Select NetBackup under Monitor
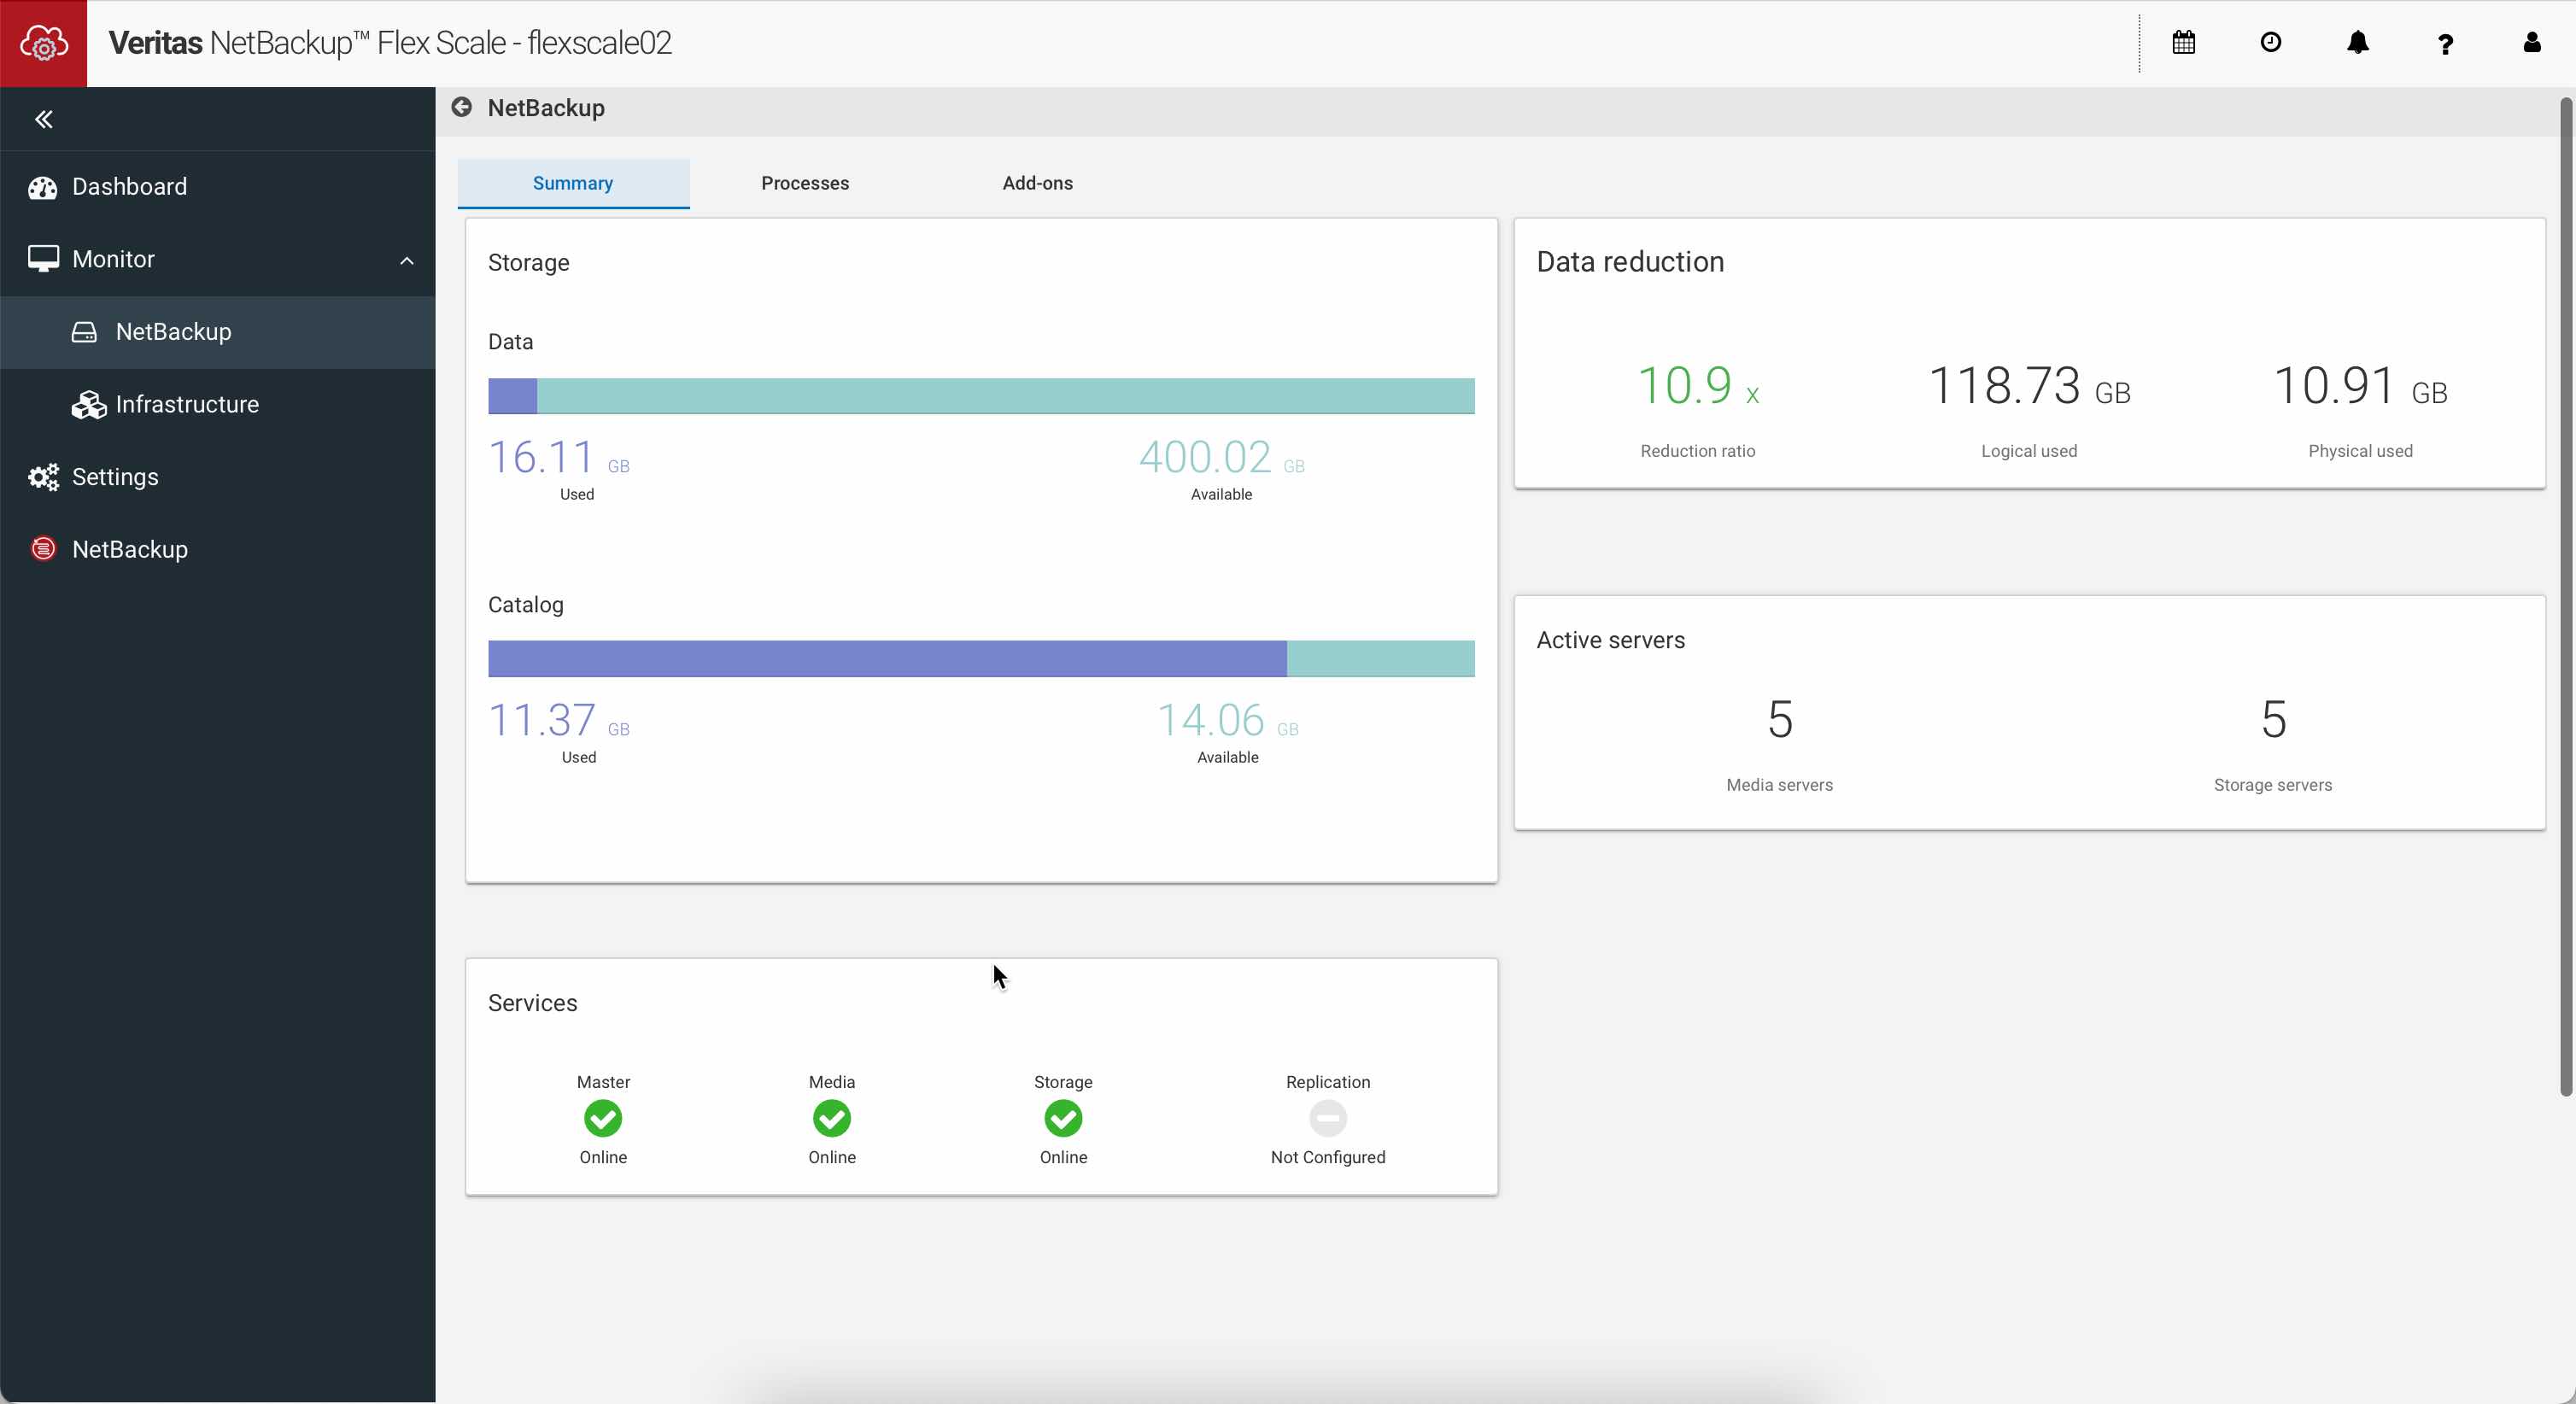 [217, 332]
